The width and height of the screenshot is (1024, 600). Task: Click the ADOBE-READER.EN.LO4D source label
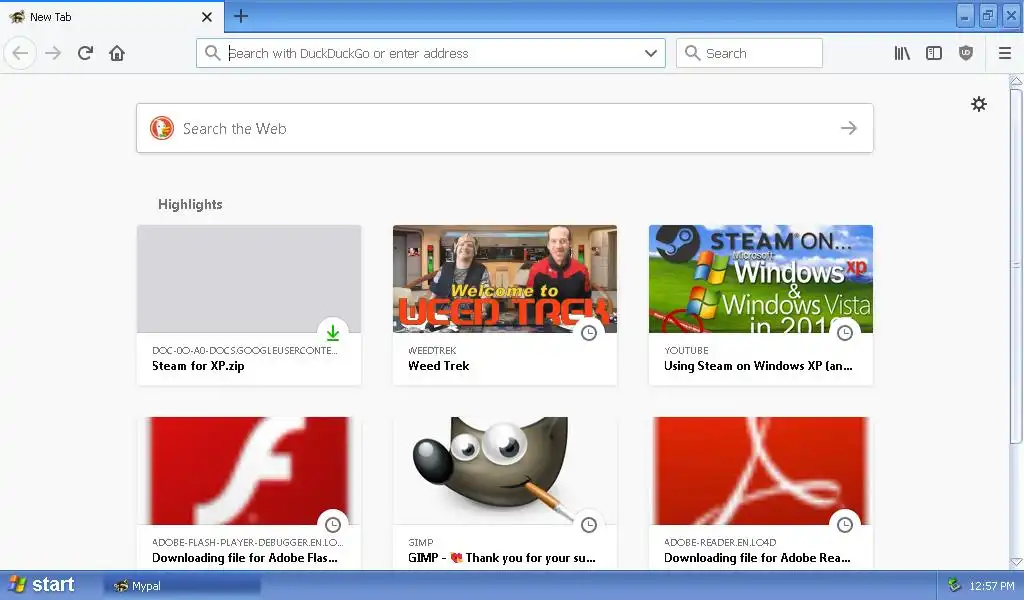(720, 543)
